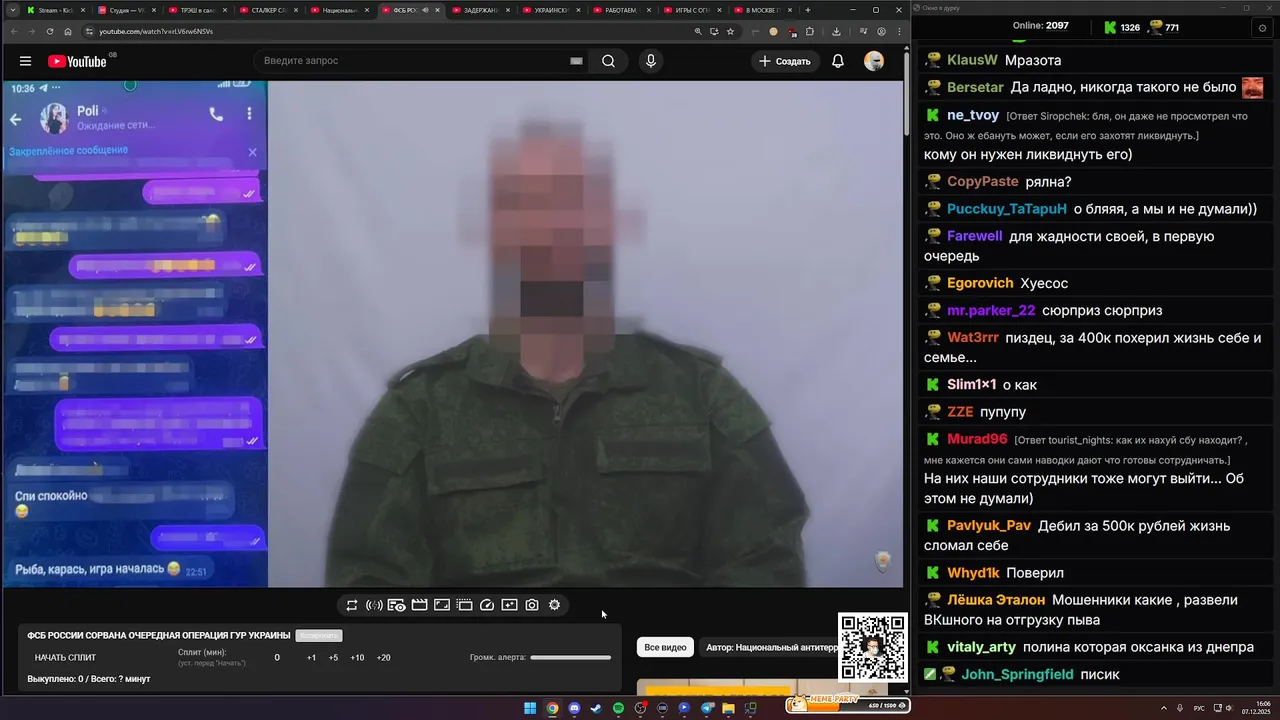The height and width of the screenshot is (720, 1280).
Task: Switch to the 'СТАЛКЕР' browser tab
Action: click(x=268, y=10)
